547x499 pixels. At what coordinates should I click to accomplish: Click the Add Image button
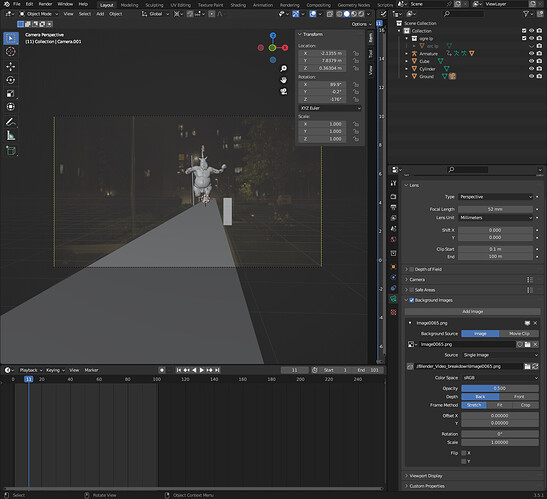473,312
